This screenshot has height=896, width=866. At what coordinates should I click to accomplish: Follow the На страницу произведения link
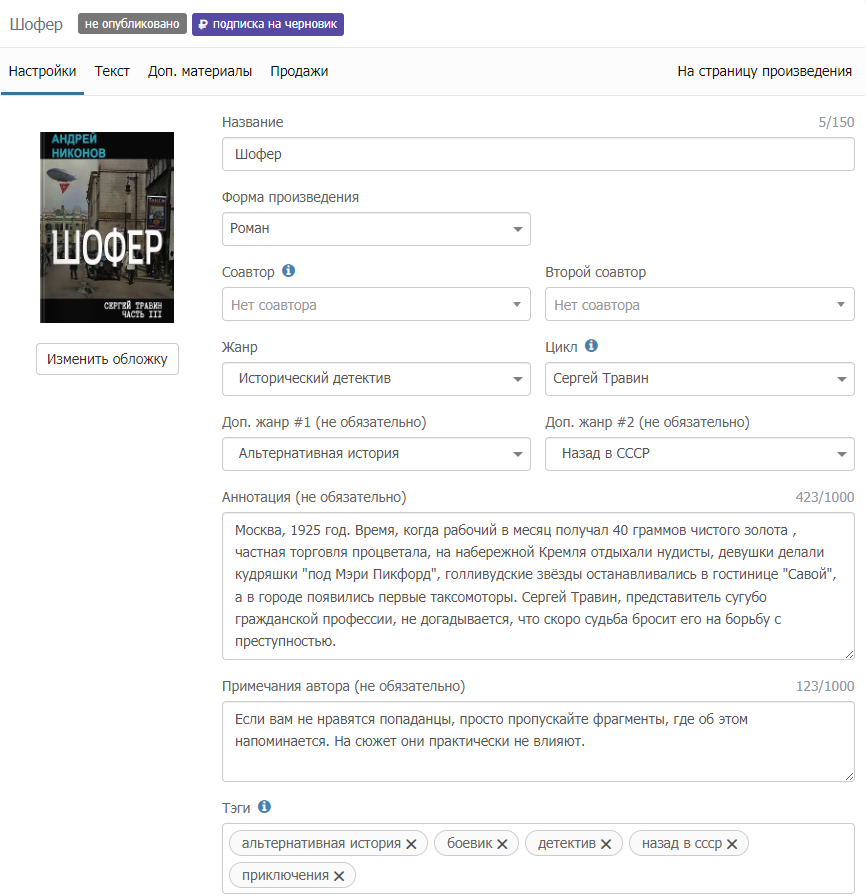764,71
